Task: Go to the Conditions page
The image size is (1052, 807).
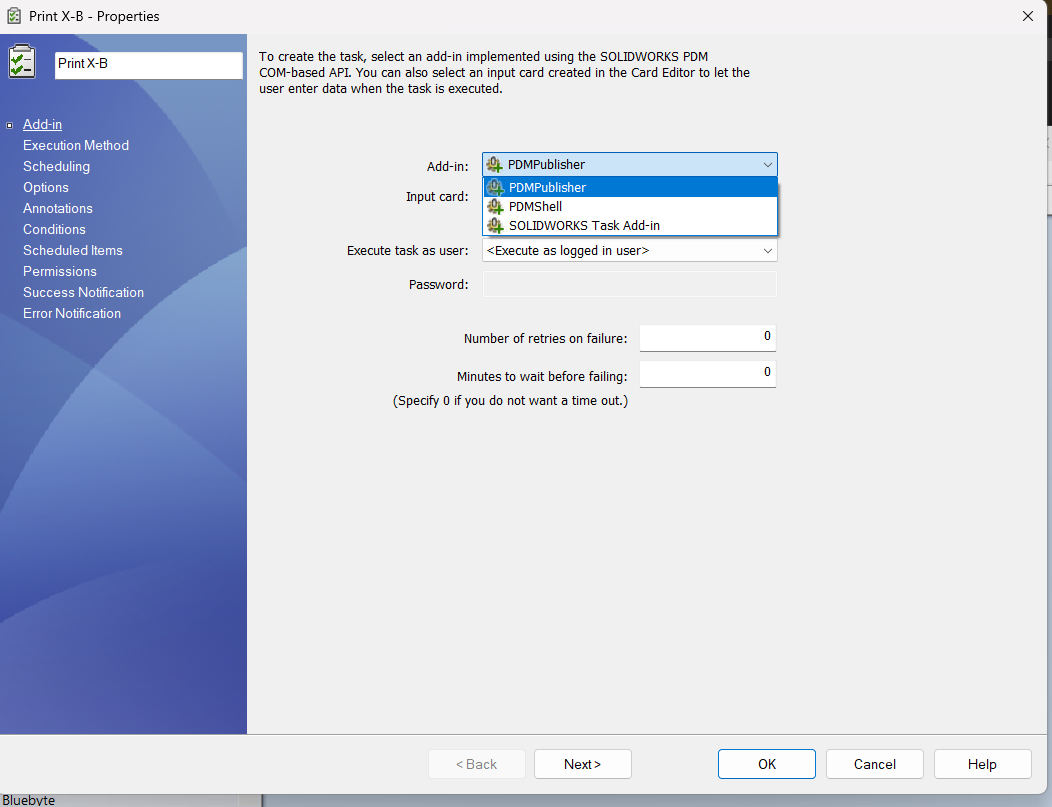Action: (54, 229)
